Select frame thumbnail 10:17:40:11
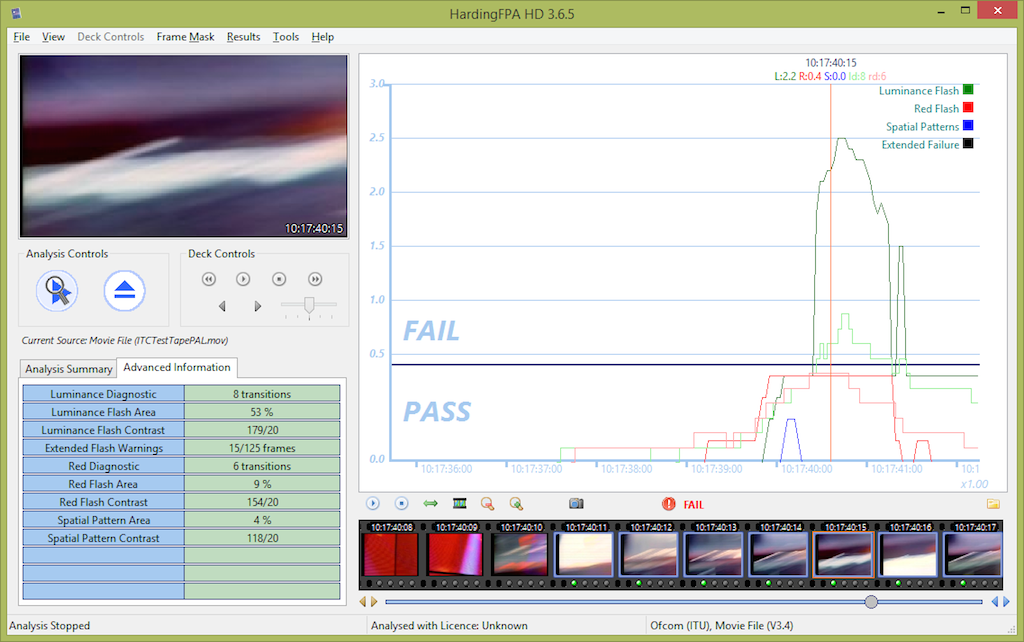This screenshot has width=1024, height=642. click(584, 554)
